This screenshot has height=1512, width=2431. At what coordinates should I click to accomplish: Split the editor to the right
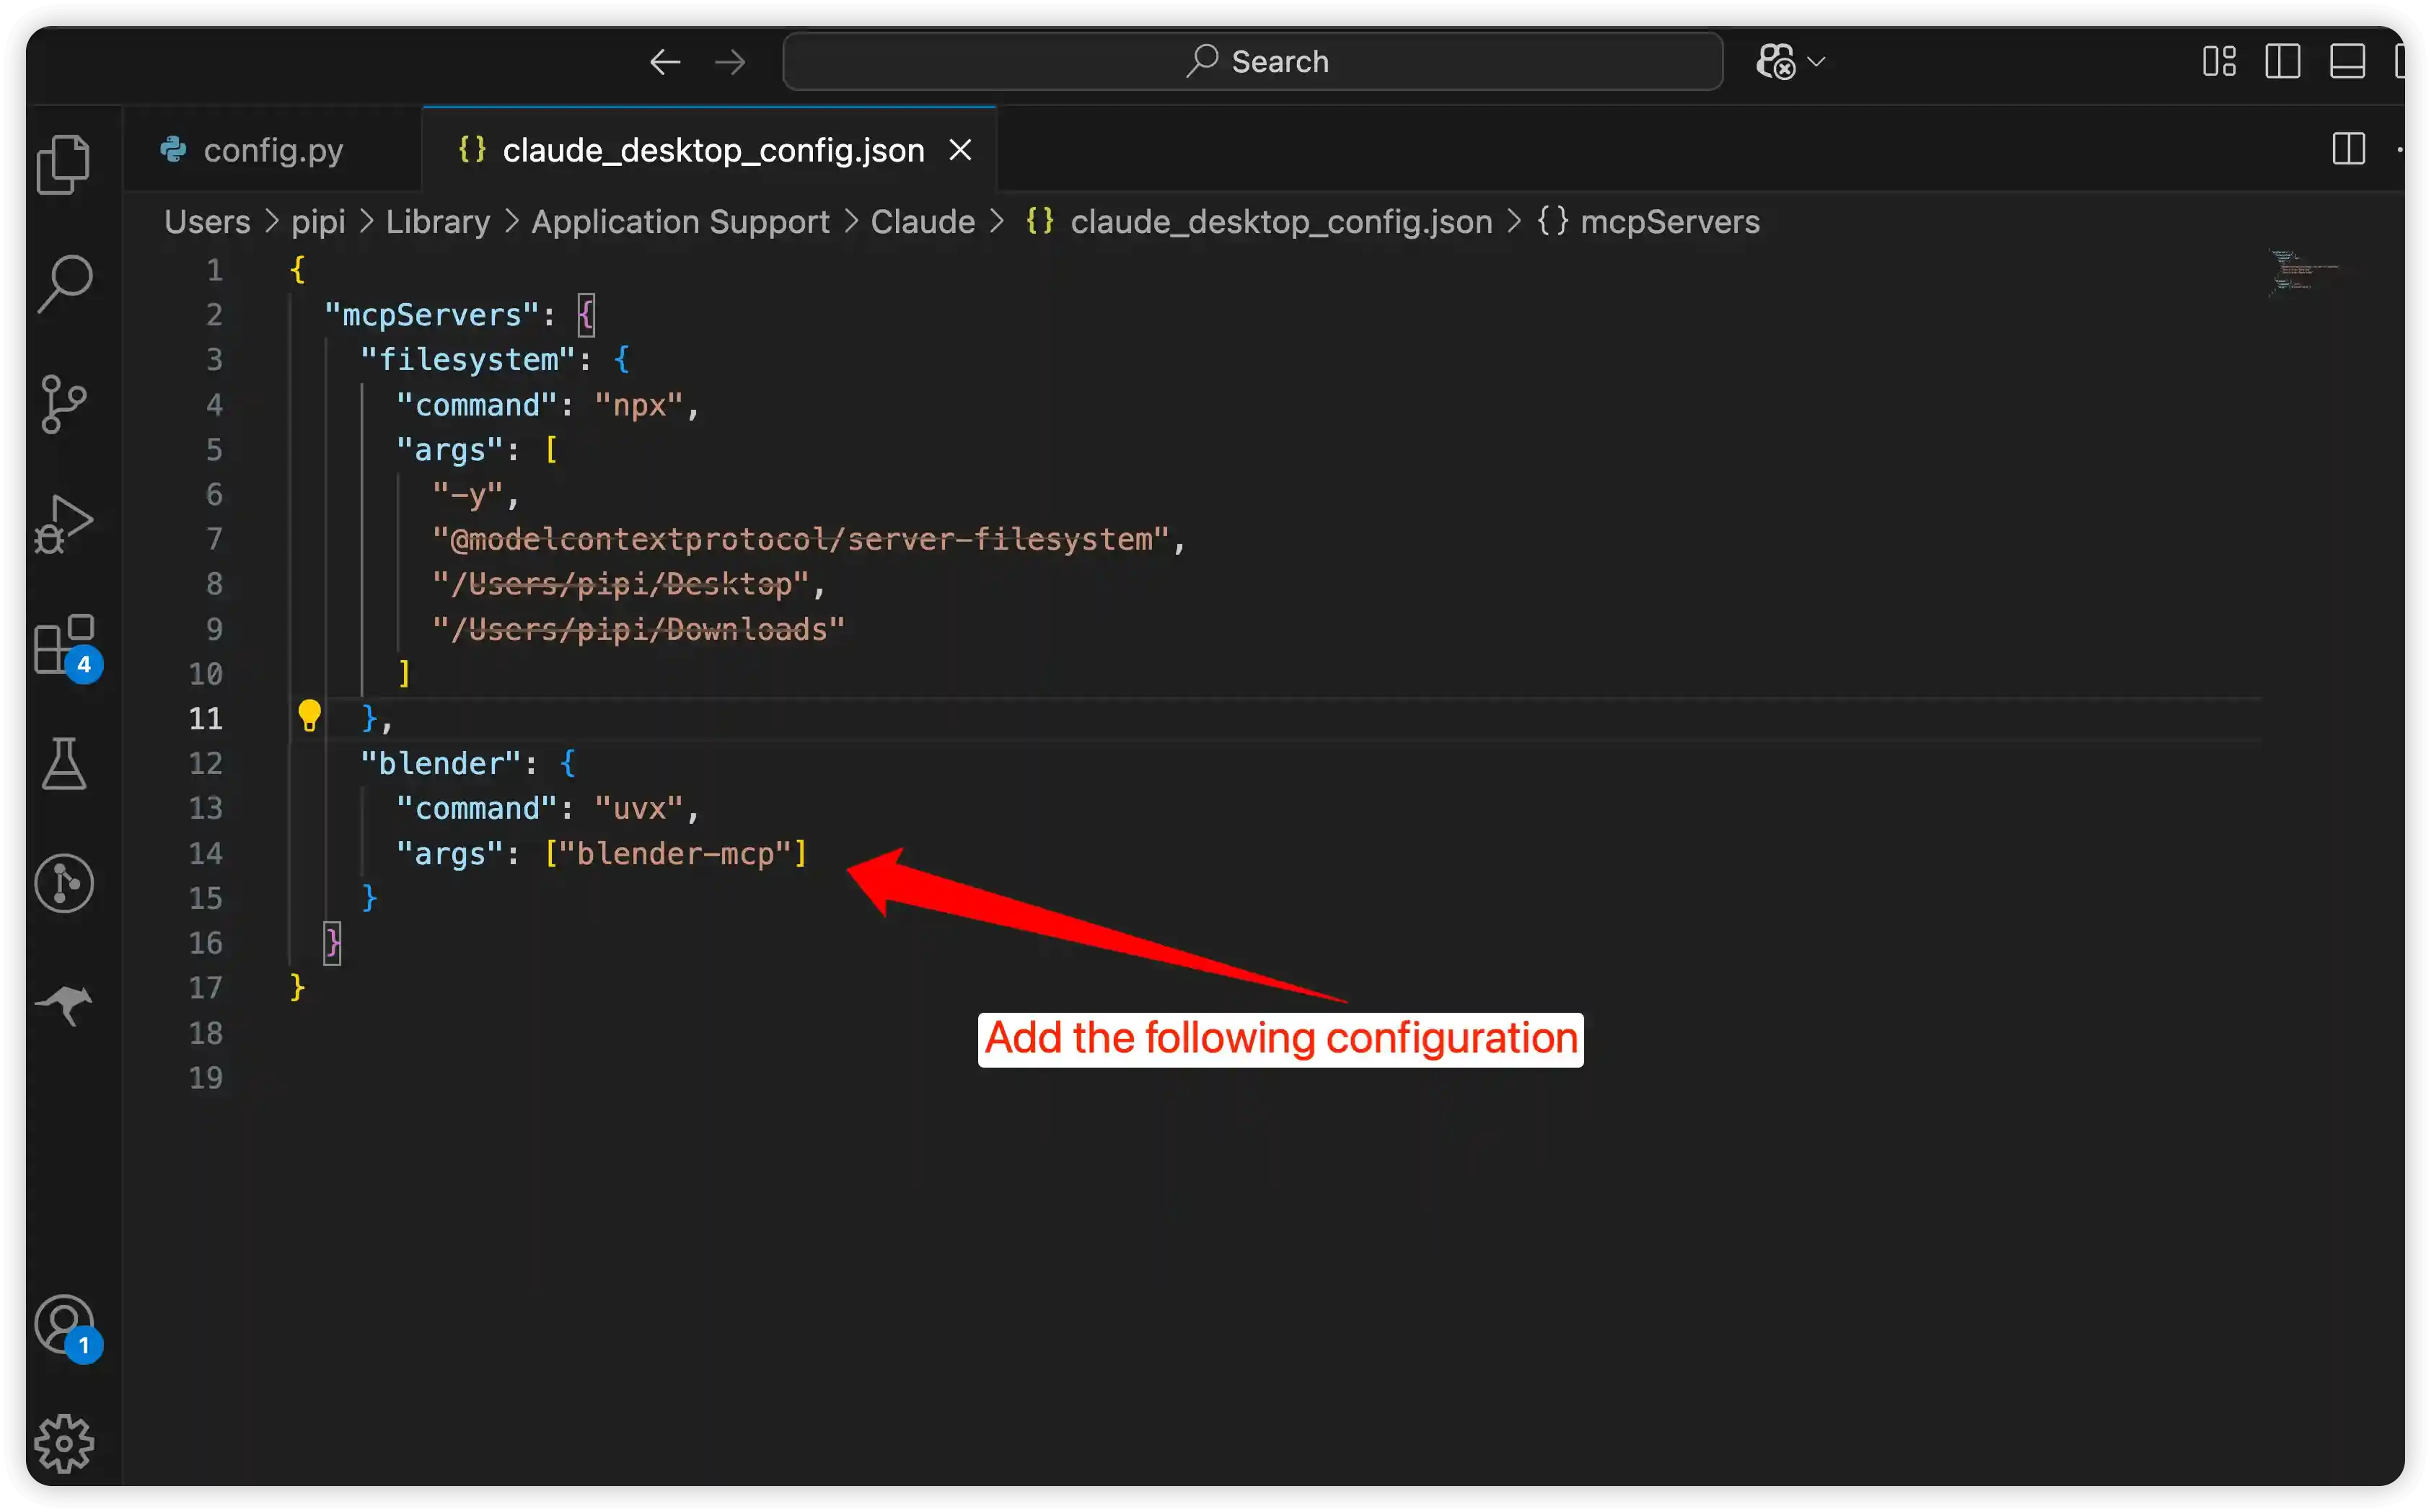point(2348,150)
